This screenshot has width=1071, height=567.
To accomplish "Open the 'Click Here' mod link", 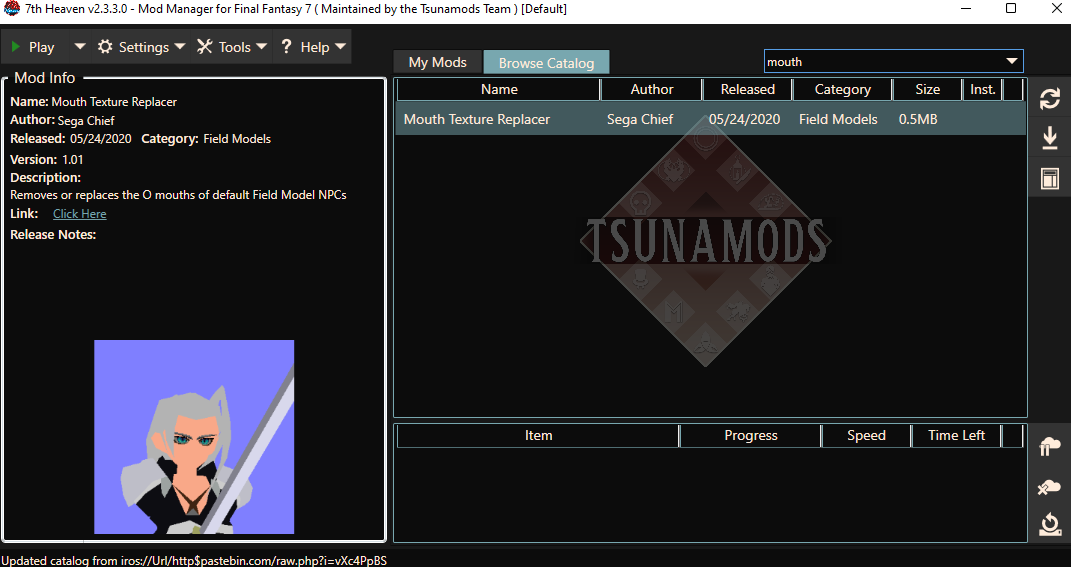I will 80,214.
